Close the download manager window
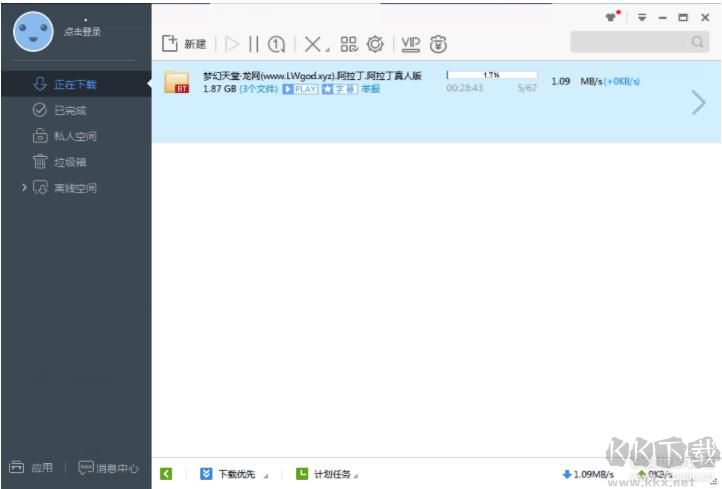The image size is (722, 489). [705, 17]
